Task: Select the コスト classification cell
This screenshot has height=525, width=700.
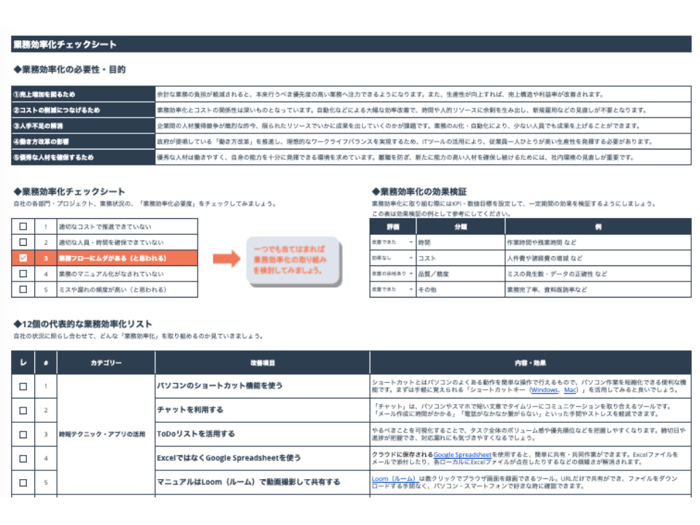Action: coord(460,258)
